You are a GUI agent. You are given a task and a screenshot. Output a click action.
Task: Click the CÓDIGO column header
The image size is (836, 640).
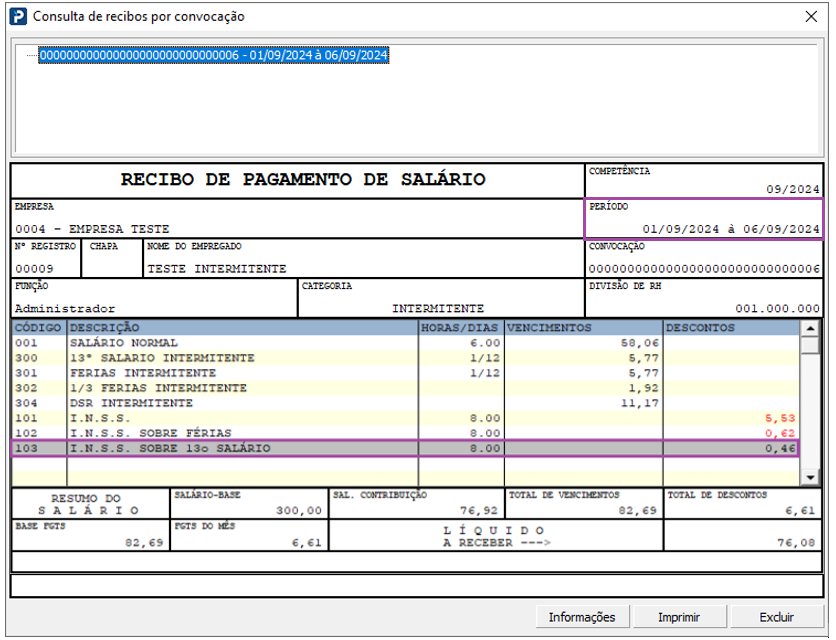tap(38, 327)
